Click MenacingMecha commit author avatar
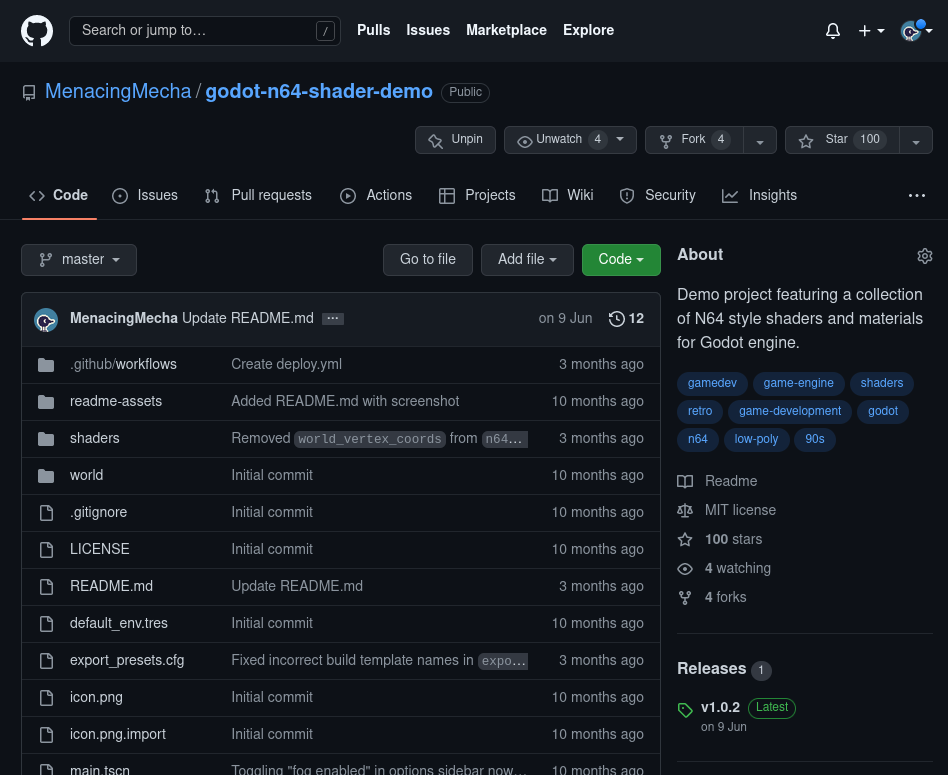The width and height of the screenshot is (948, 775). (46, 320)
